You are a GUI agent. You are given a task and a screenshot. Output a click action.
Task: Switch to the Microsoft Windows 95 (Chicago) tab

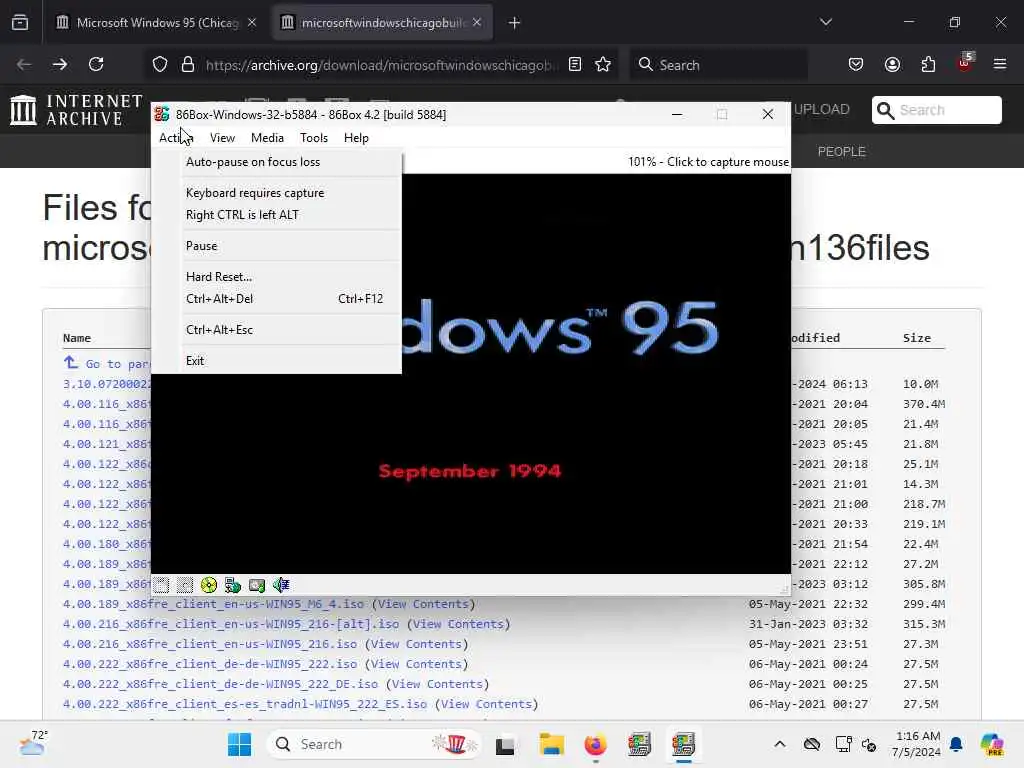tap(157, 23)
